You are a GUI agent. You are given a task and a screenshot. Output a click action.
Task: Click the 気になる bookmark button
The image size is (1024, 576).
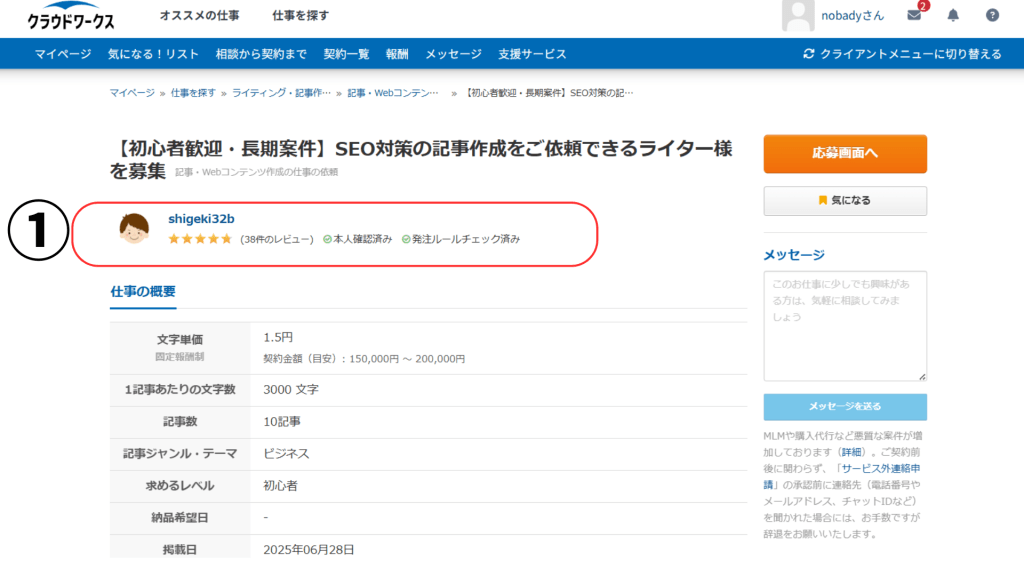[845, 201]
